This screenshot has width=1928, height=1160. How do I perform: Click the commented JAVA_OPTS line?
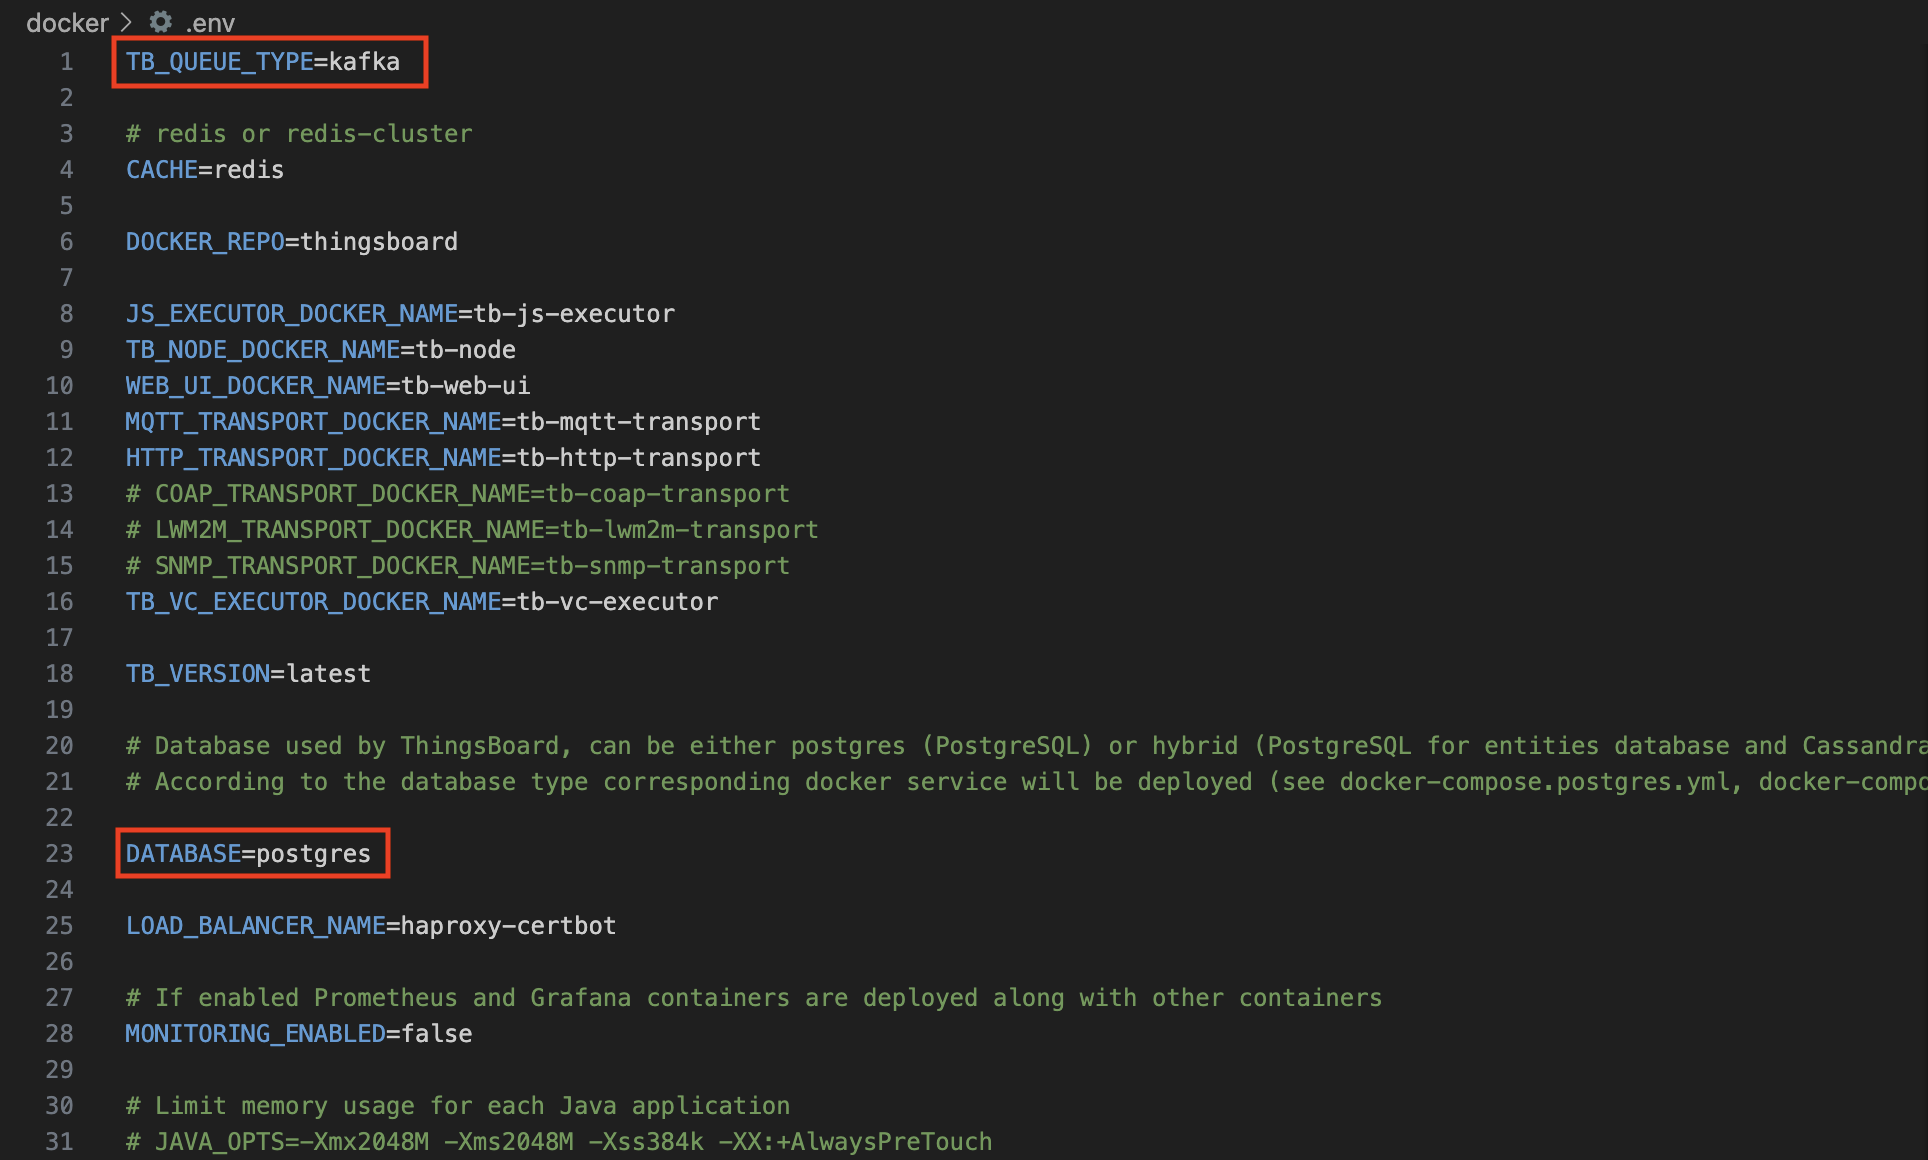pyautogui.click(x=558, y=1142)
